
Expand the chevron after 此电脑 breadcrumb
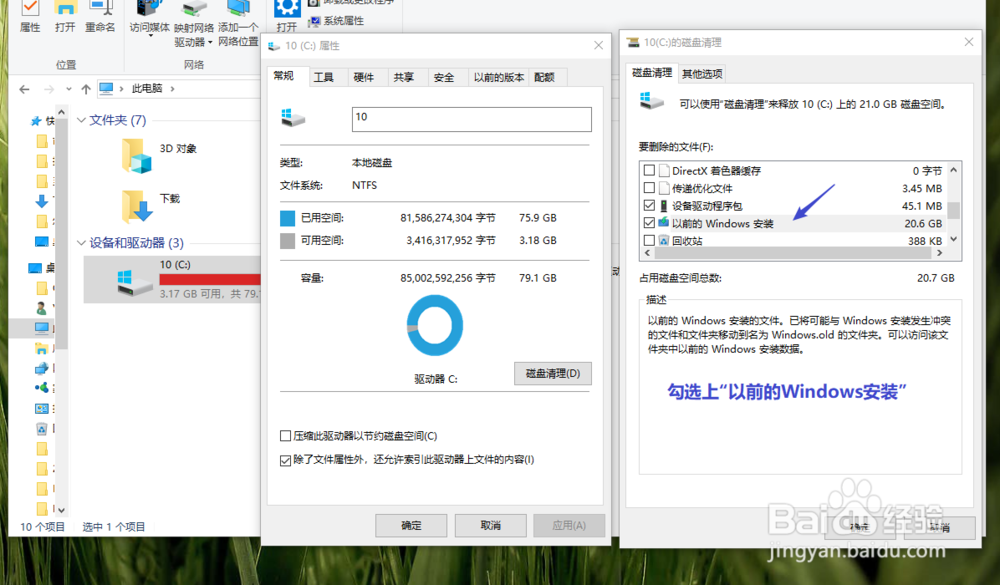(172, 89)
